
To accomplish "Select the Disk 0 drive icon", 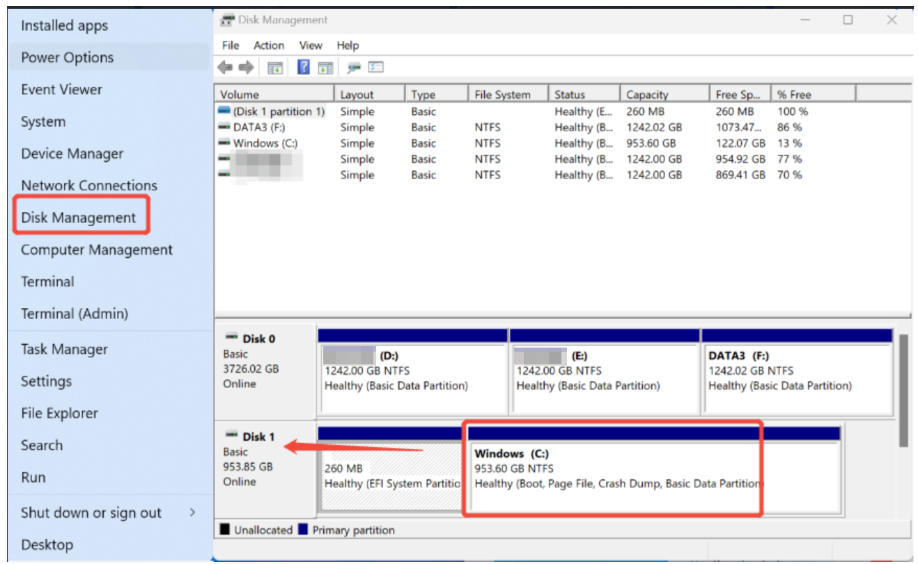I will (231, 338).
